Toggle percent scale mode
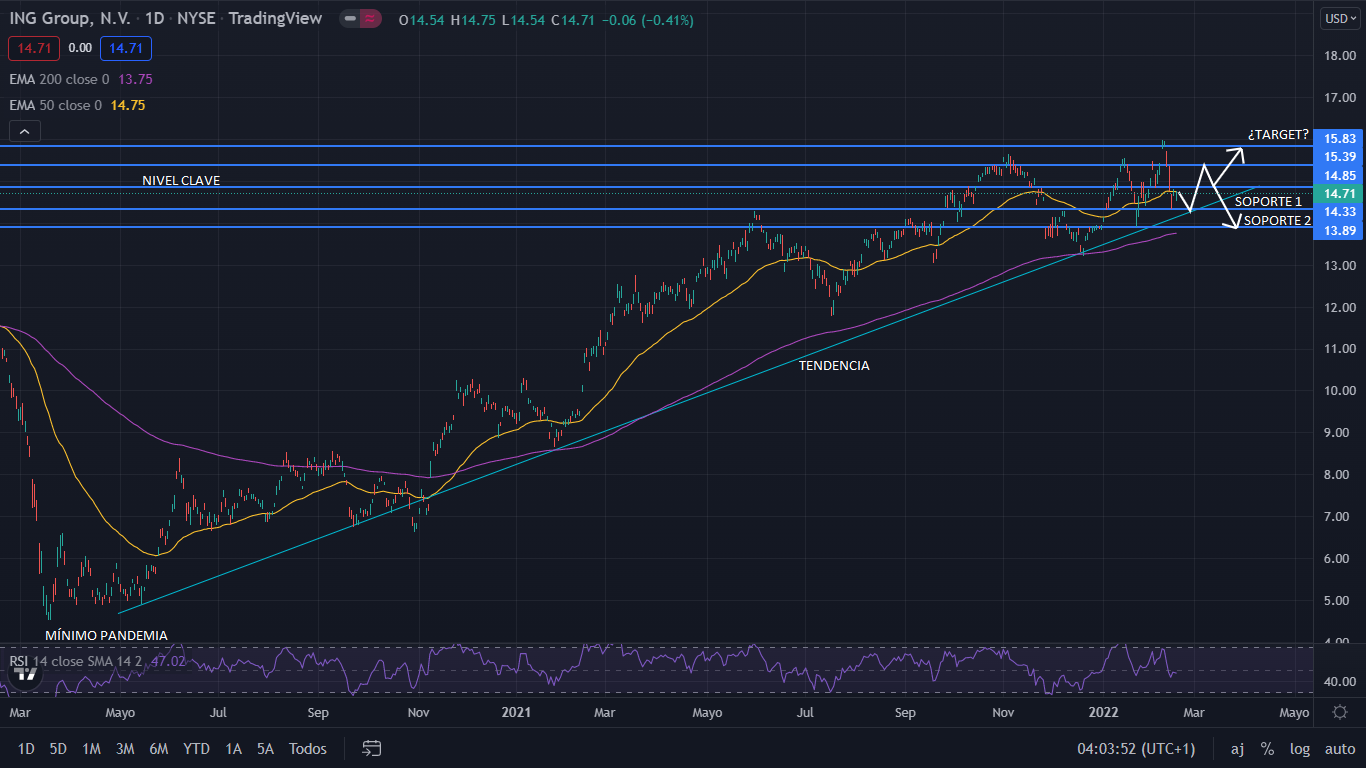Viewport: 1366px width, 768px height. point(1267,748)
